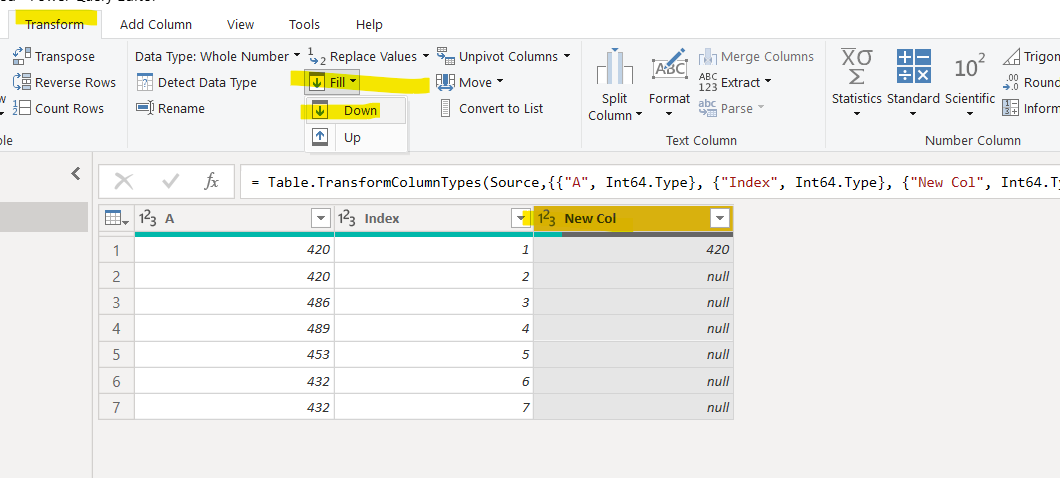
Task: Click the Rounding icon
Action: point(1011,82)
